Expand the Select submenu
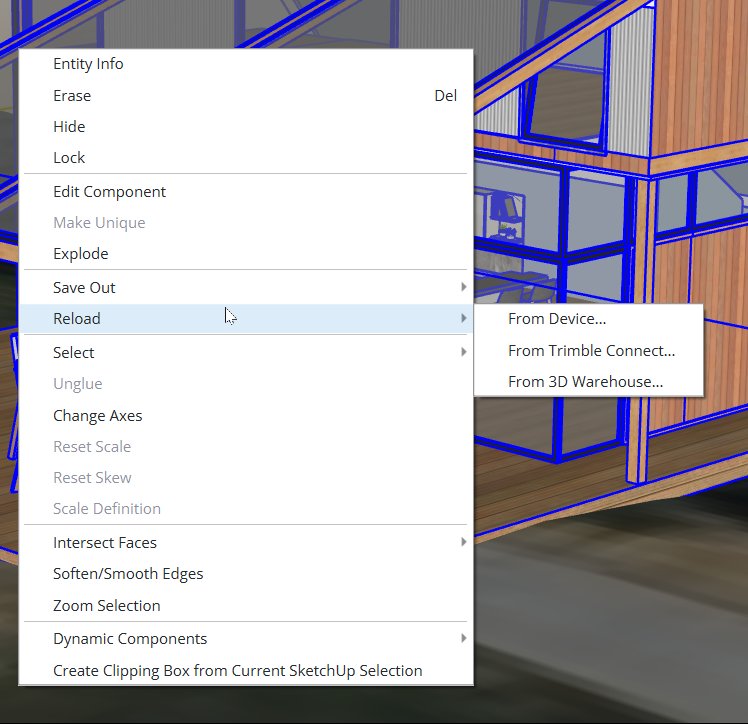The height and width of the screenshot is (724, 748). (74, 353)
